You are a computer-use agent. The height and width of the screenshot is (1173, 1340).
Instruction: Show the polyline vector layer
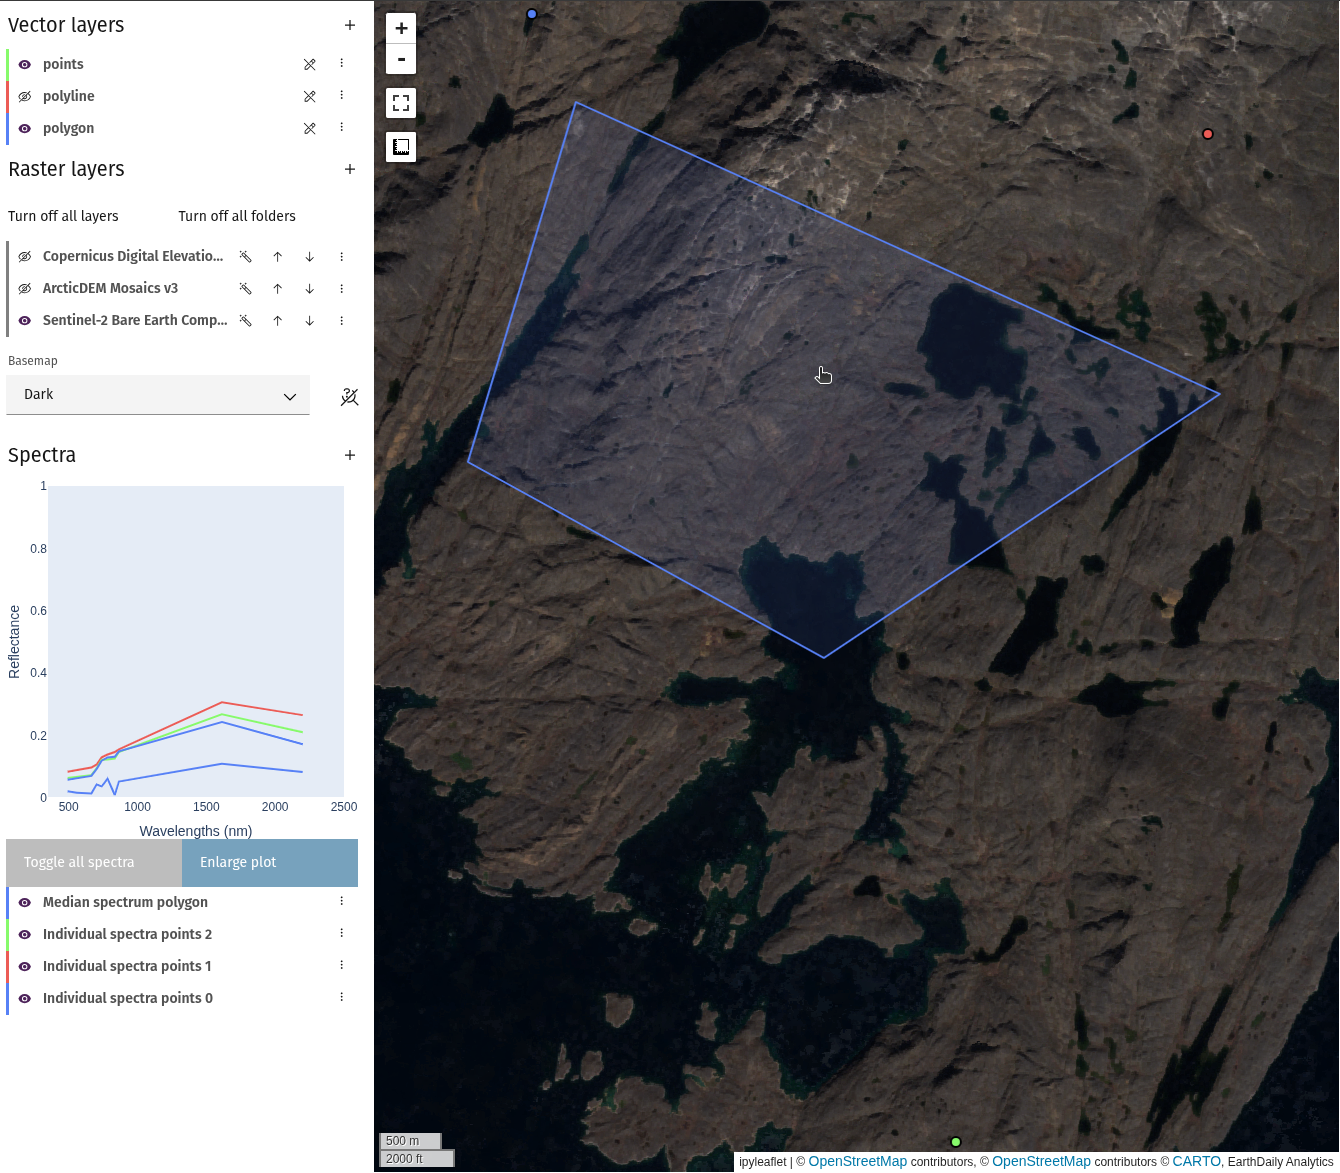pos(25,96)
